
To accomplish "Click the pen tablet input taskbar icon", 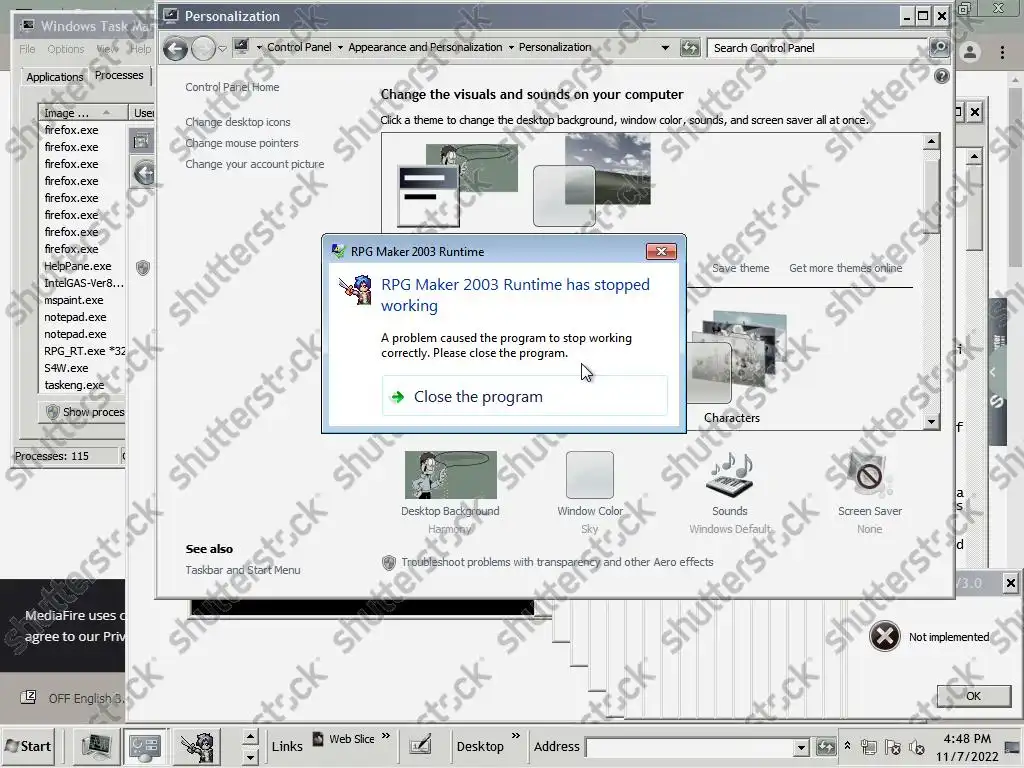I will point(420,744).
